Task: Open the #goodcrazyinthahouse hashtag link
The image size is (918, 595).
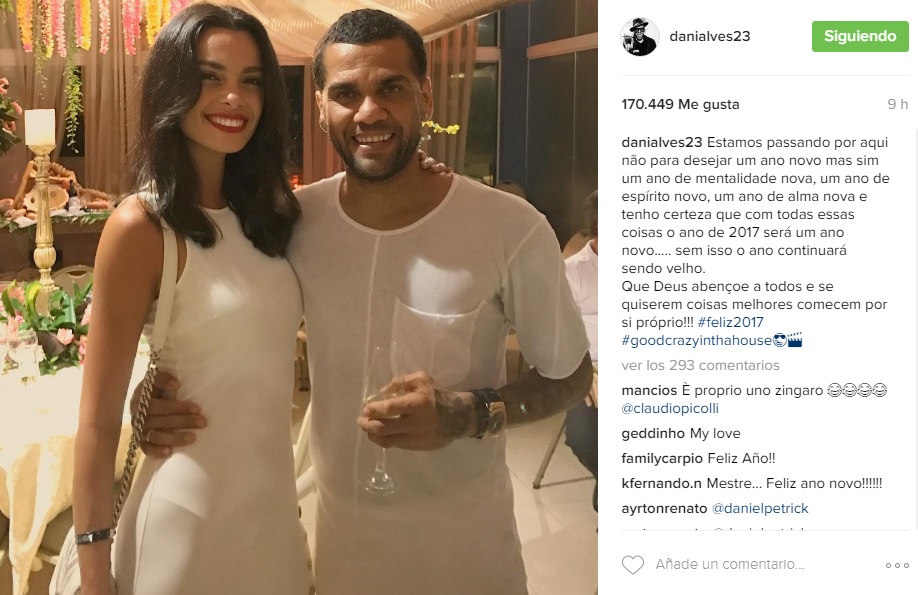Action: coord(697,340)
